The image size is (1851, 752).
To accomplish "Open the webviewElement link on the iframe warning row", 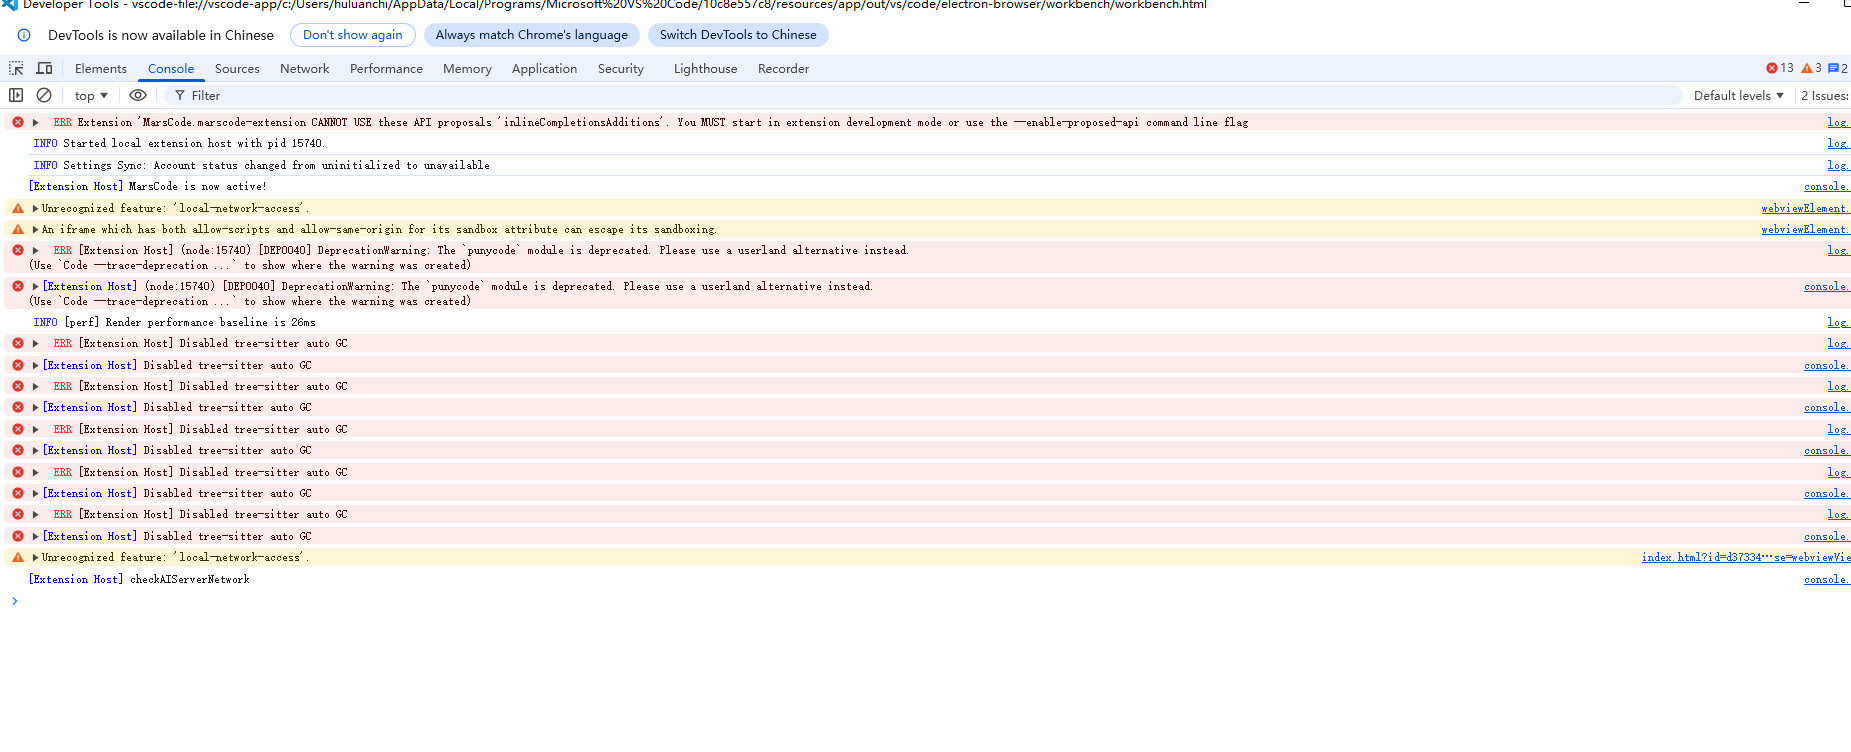I will tap(1805, 229).
